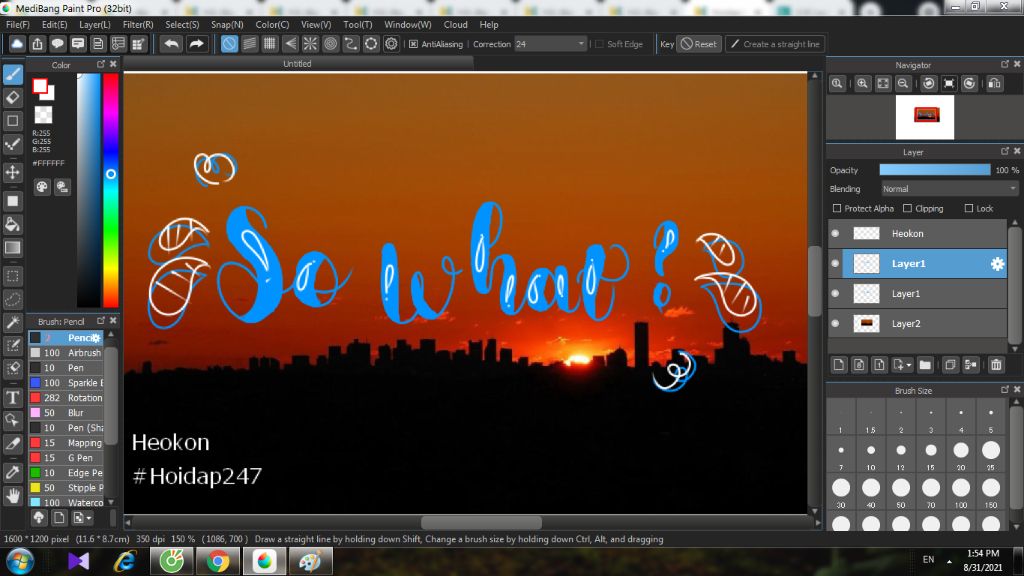Select the Hand tool
The width and height of the screenshot is (1024, 576).
tap(13, 496)
